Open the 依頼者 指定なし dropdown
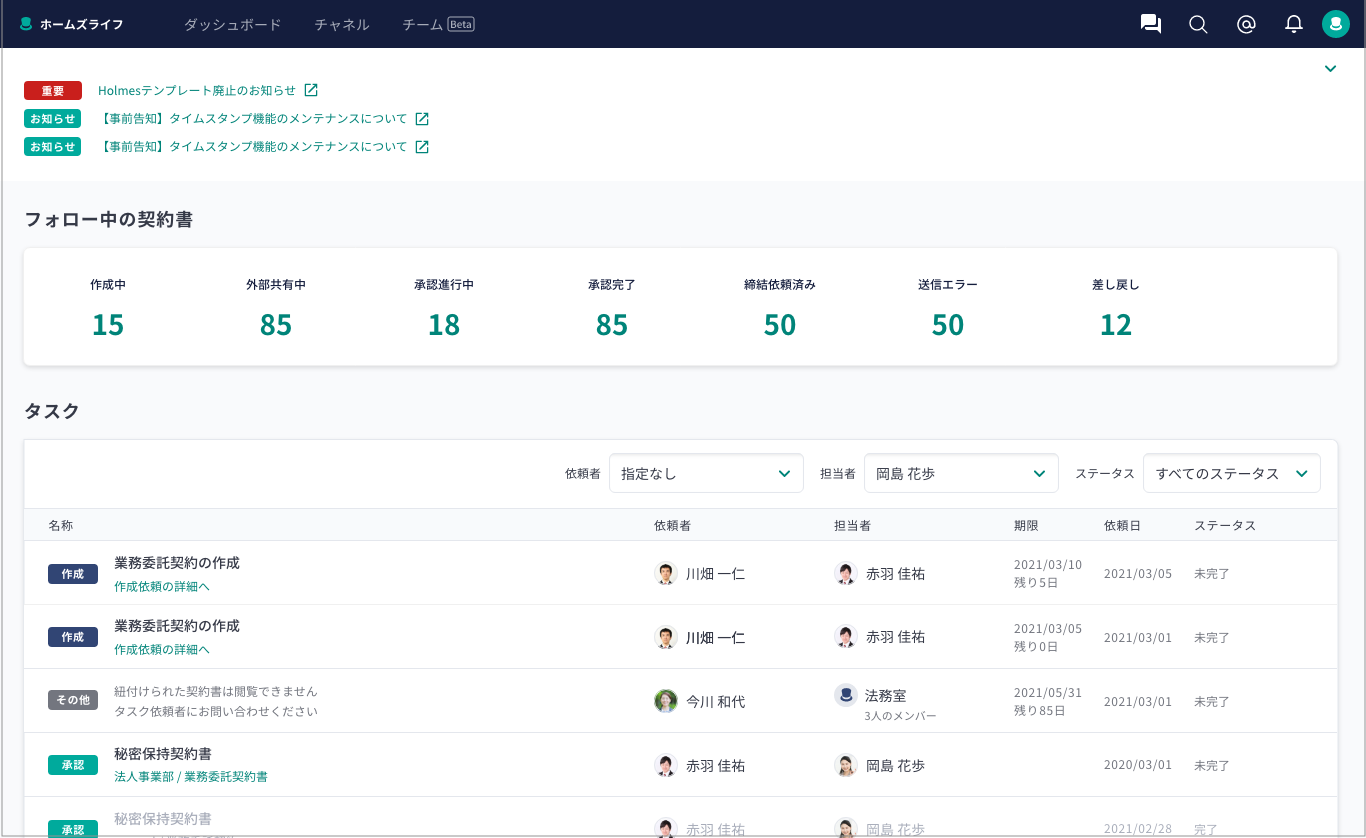The width and height of the screenshot is (1366, 838). tap(706, 473)
